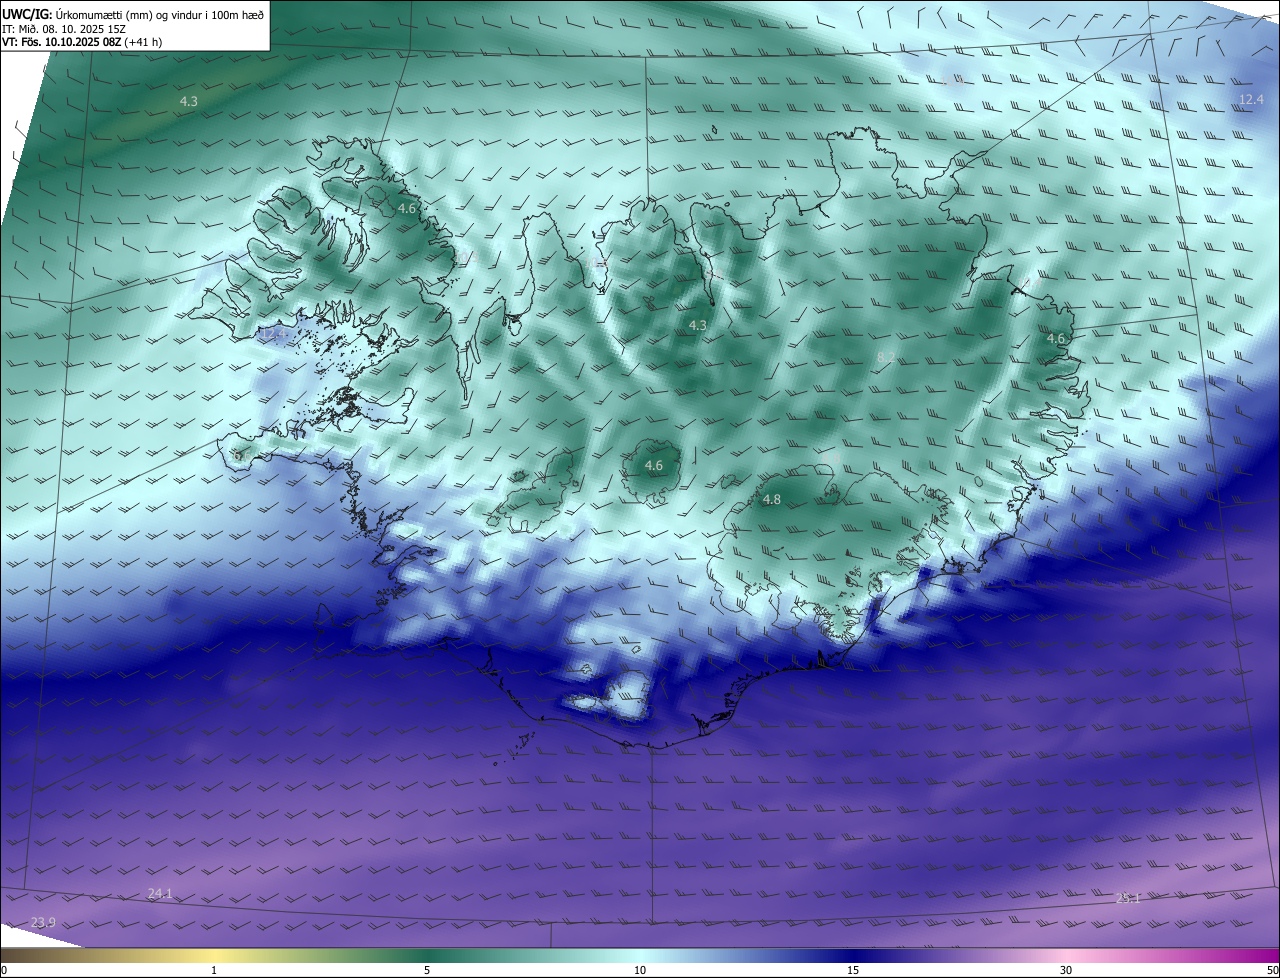Click the 4.3 value over north-central Iceland
Image resolution: width=1280 pixels, height=978 pixels.
point(698,325)
